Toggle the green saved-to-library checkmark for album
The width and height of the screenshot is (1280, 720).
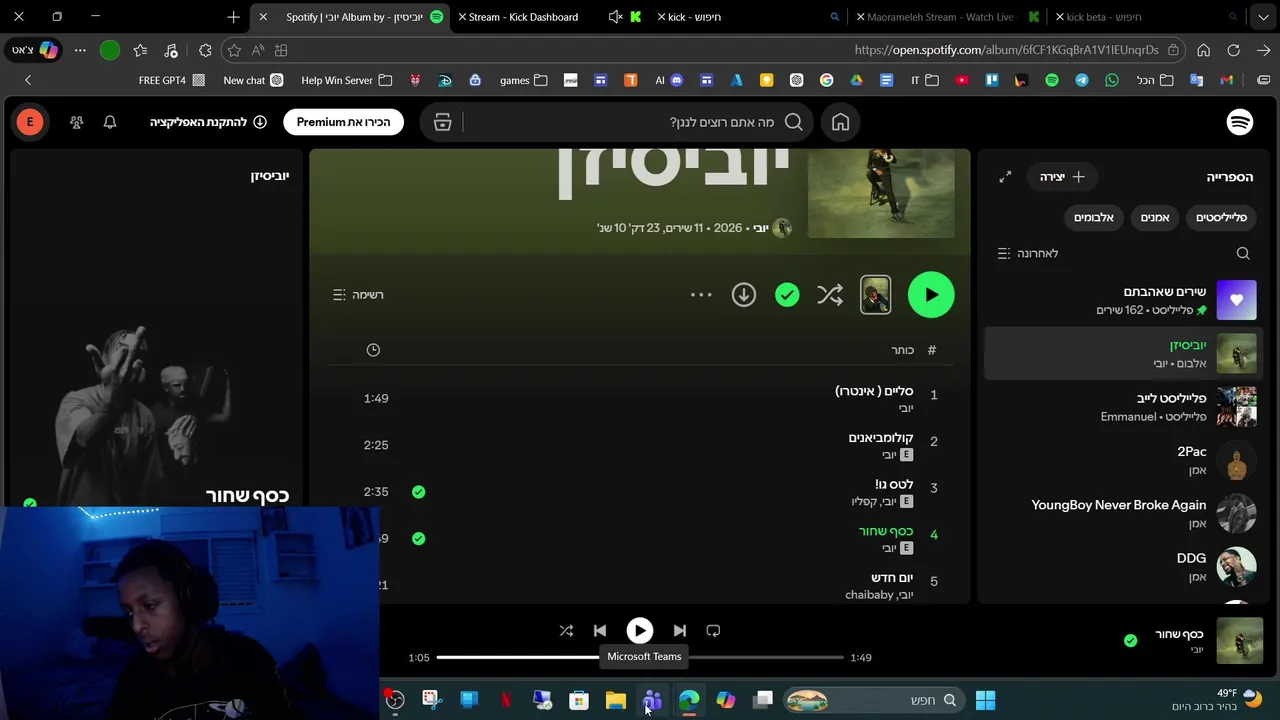click(787, 295)
